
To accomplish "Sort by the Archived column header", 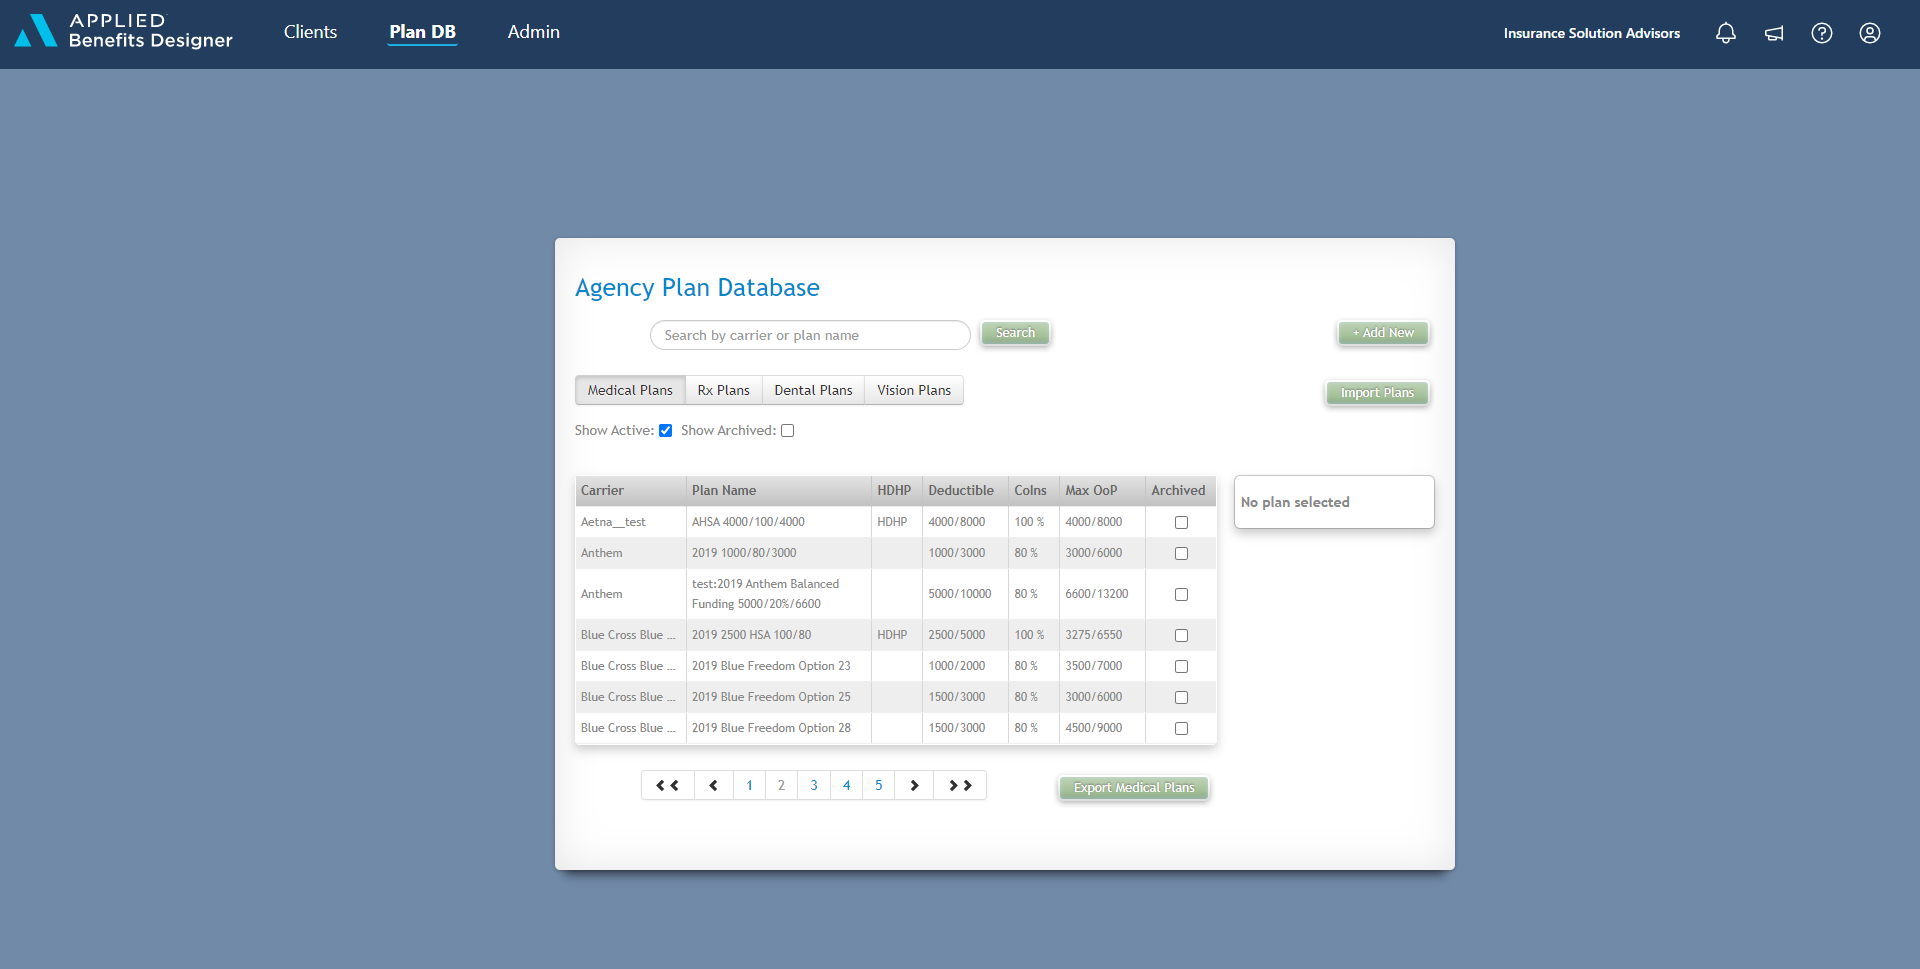I will pos(1181,490).
